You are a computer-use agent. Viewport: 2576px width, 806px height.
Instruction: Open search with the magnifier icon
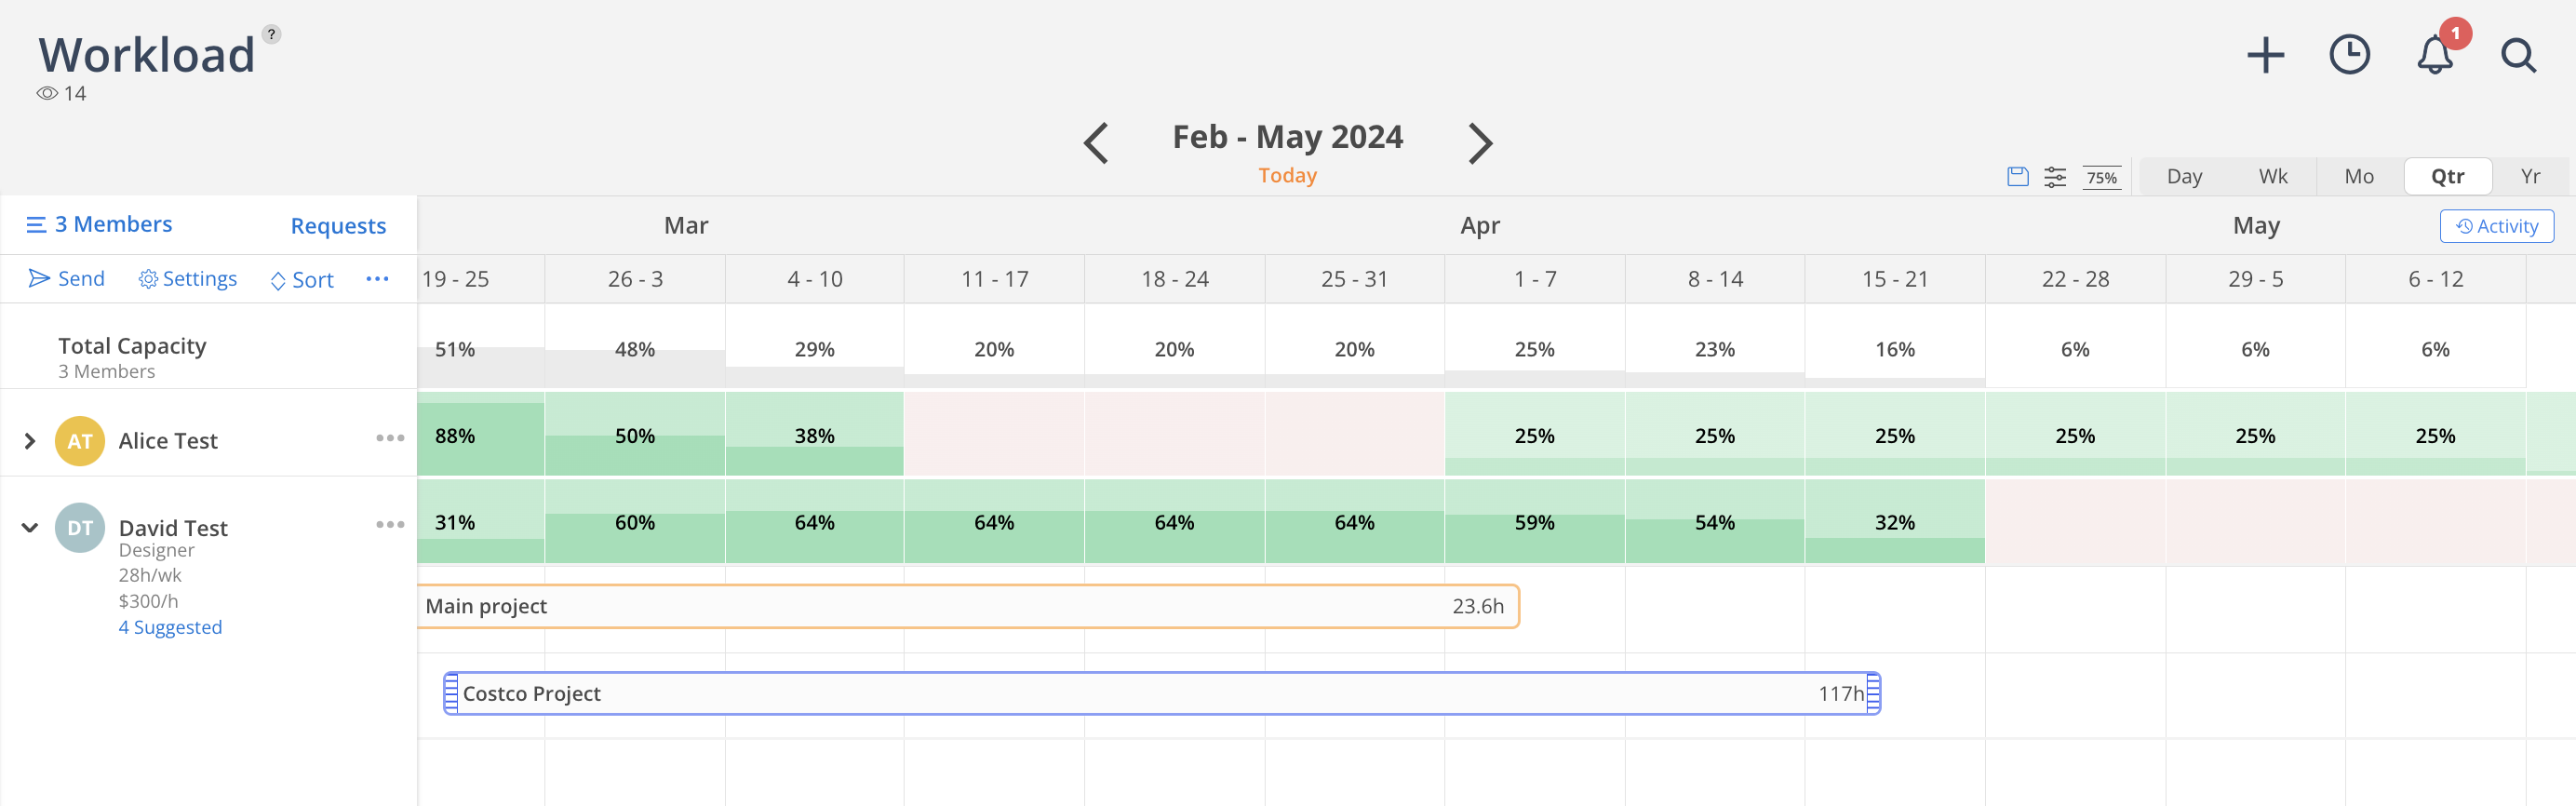click(x=2518, y=56)
